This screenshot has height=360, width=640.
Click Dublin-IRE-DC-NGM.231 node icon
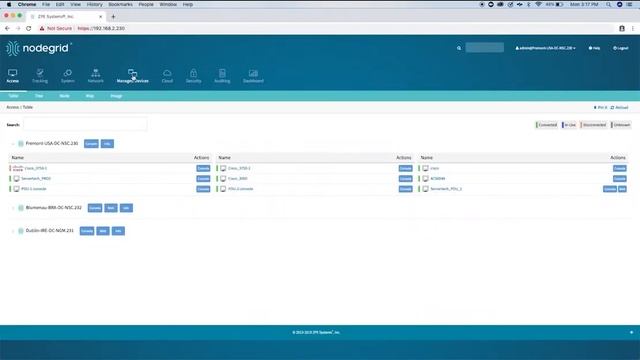[21, 231]
